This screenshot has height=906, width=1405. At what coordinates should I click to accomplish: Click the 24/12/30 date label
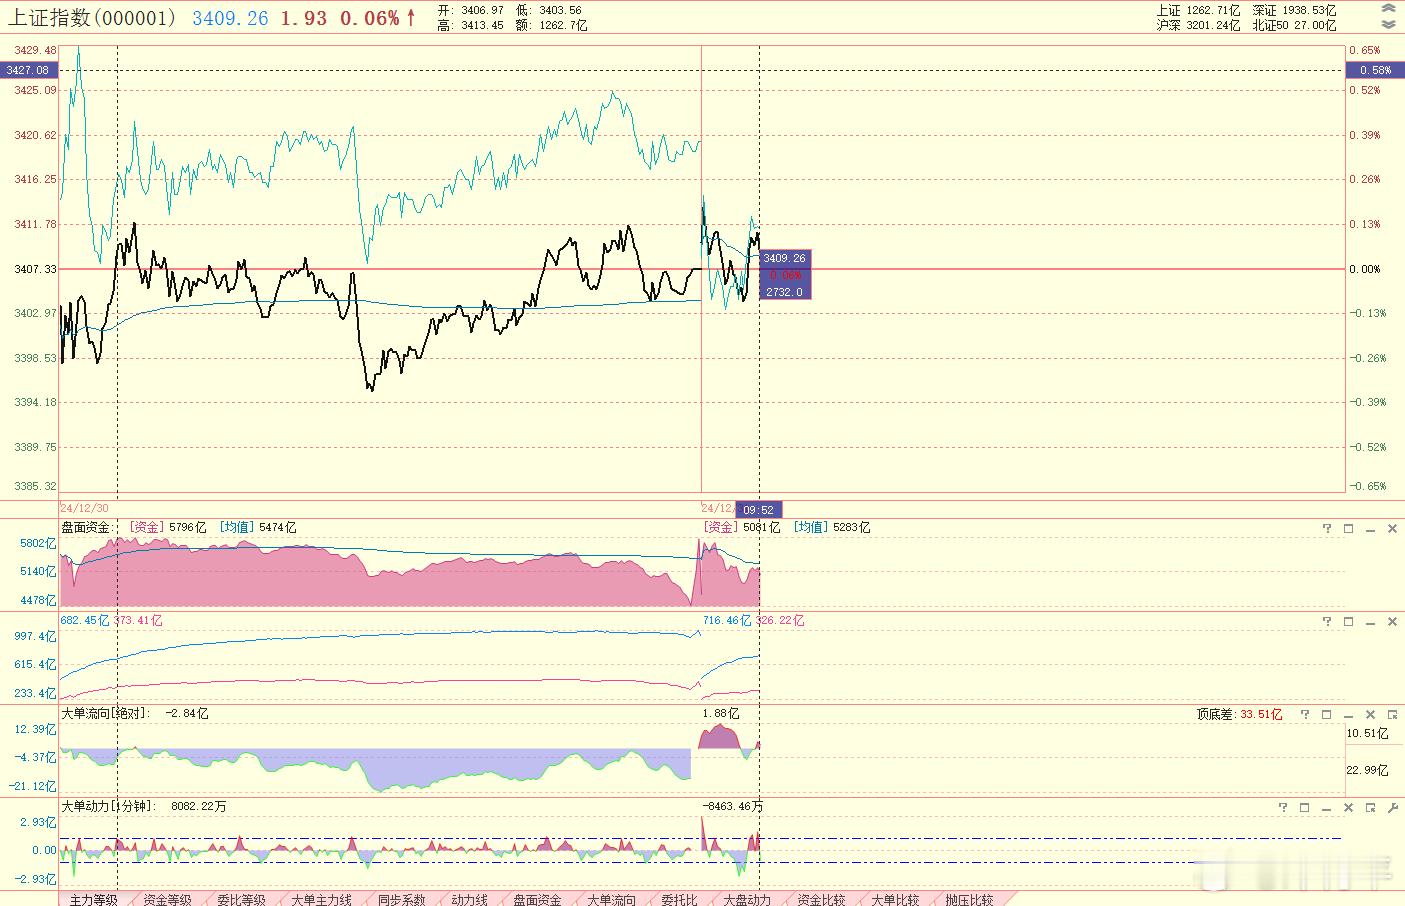tap(85, 508)
